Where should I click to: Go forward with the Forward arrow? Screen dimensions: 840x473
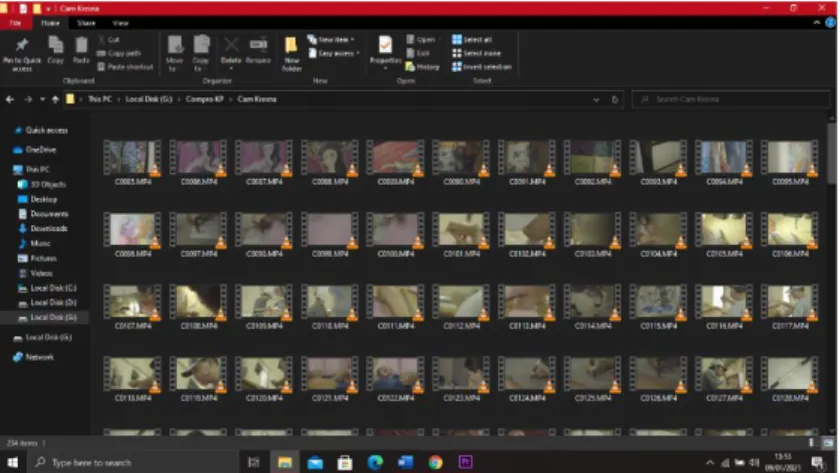click(28, 99)
